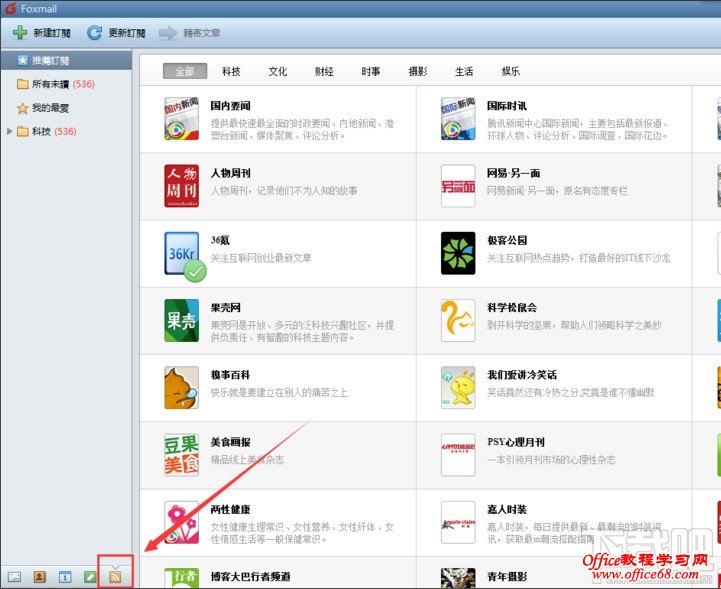The width and height of the screenshot is (721, 589).
Task: Click the 嘉人时装 marie claire icon
Action: click(x=458, y=522)
